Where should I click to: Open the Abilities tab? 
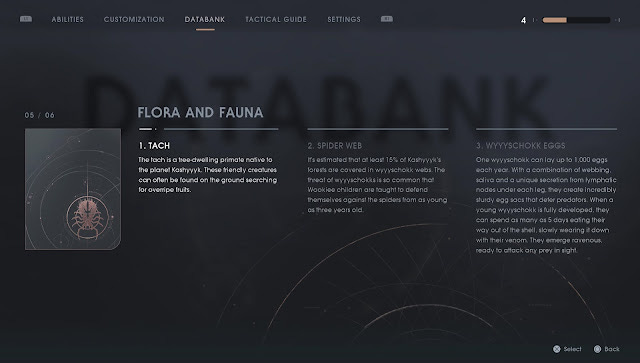(67, 20)
